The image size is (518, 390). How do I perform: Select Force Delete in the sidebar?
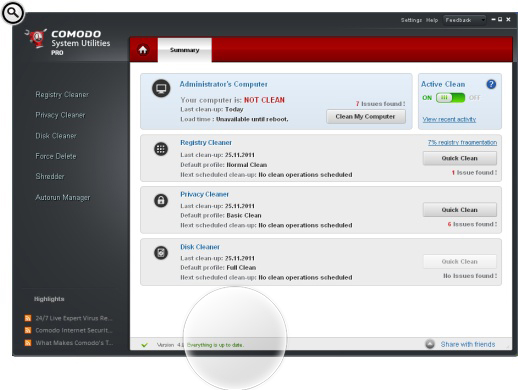[56, 156]
